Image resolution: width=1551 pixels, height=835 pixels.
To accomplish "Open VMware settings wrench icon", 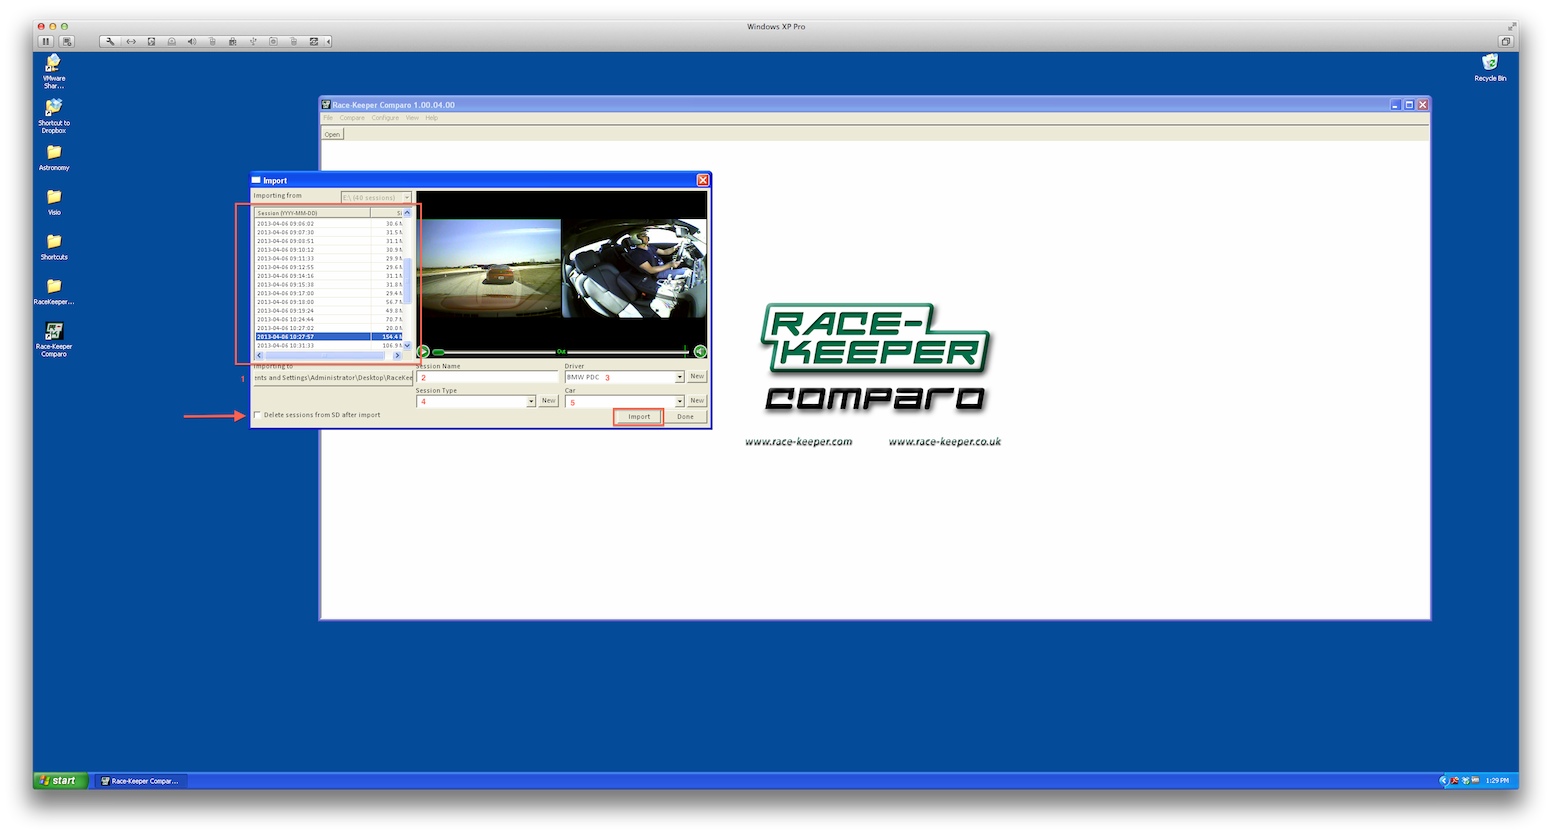I will [x=110, y=41].
